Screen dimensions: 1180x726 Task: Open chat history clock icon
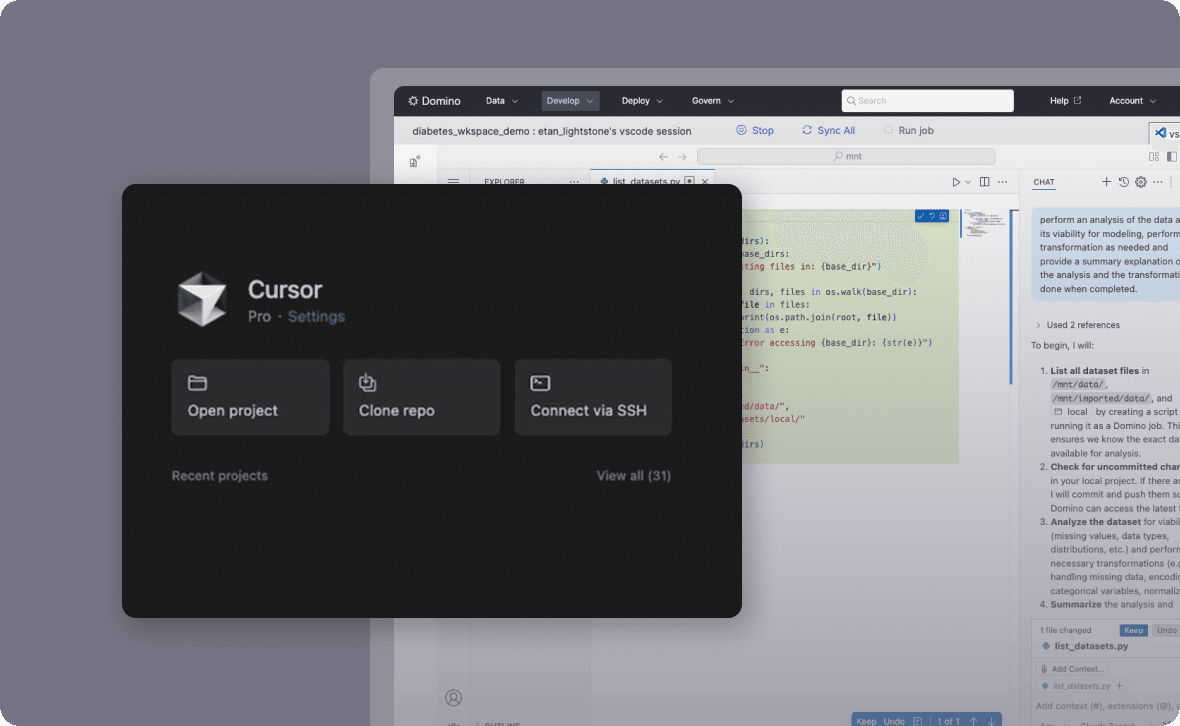point(1123,182)
